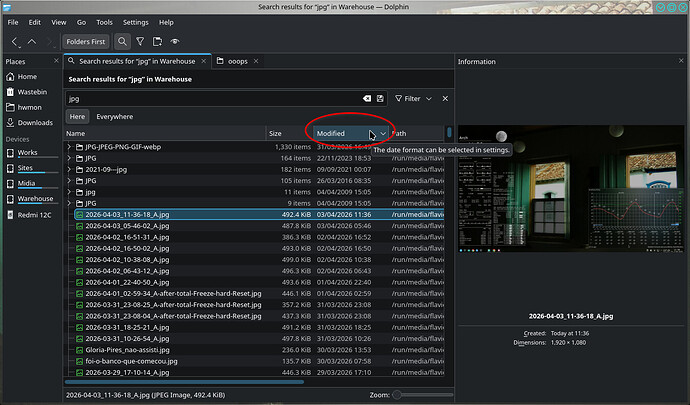Save the search with the disk icon
The image size is (690, 405).
coord(380,99)
